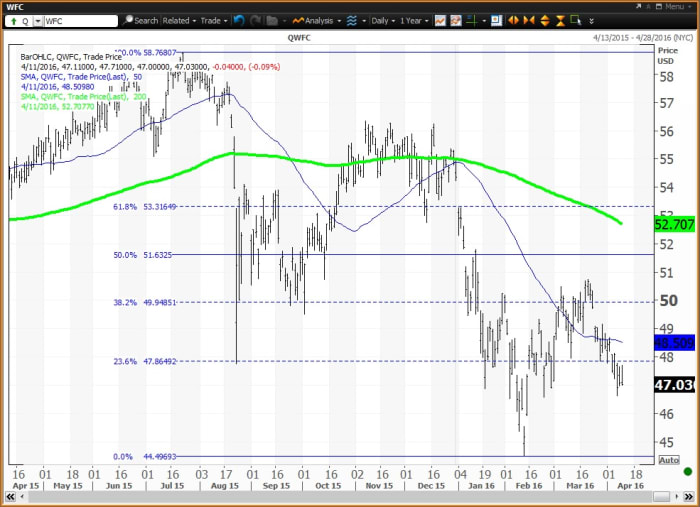Click the small right scroll arrow
The height and width of the screenshot is (507, 700).
(x=678, y=496)
